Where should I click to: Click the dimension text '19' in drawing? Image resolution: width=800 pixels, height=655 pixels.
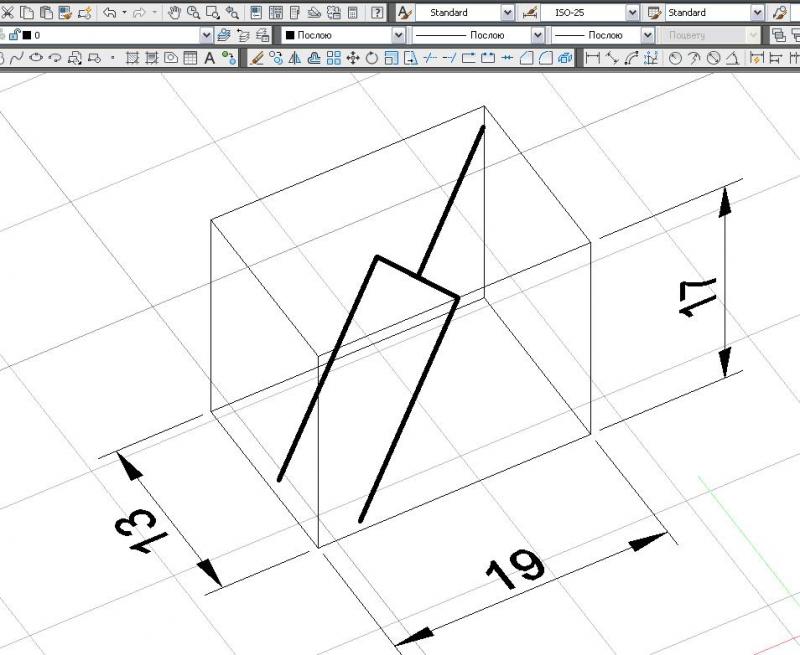pos(515,570)
